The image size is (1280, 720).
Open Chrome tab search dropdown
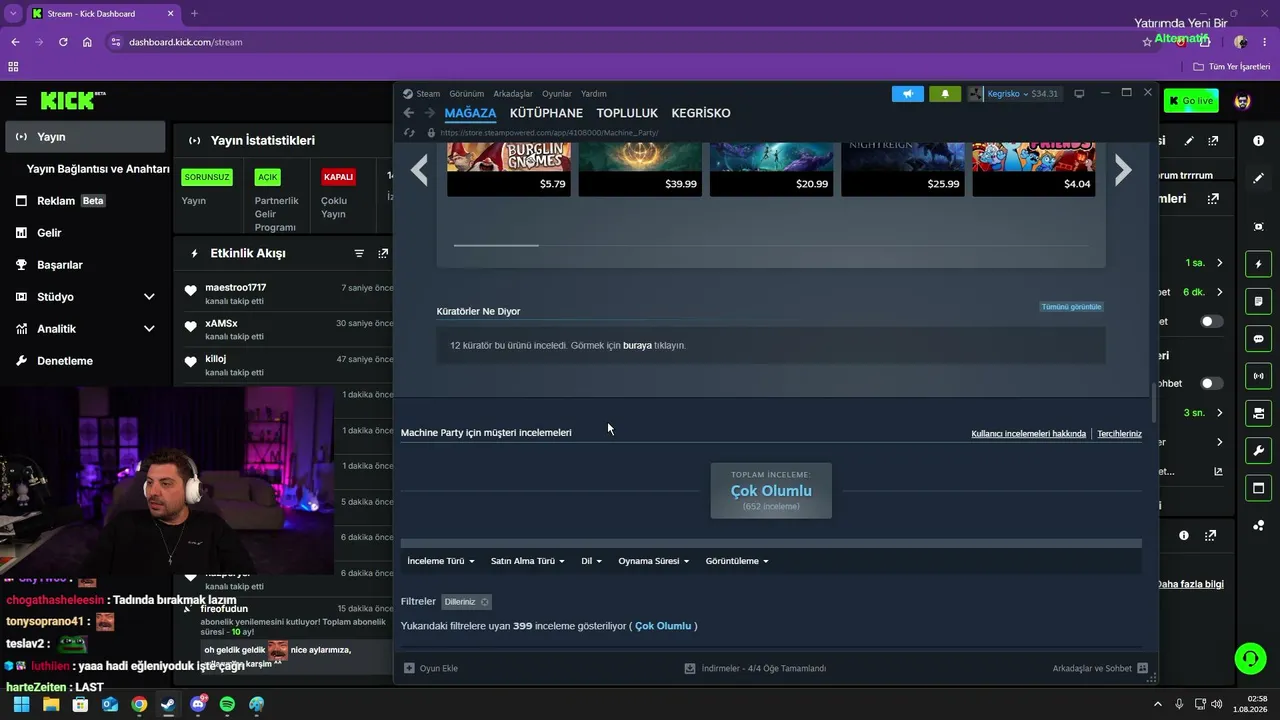(x=14, y=13)
